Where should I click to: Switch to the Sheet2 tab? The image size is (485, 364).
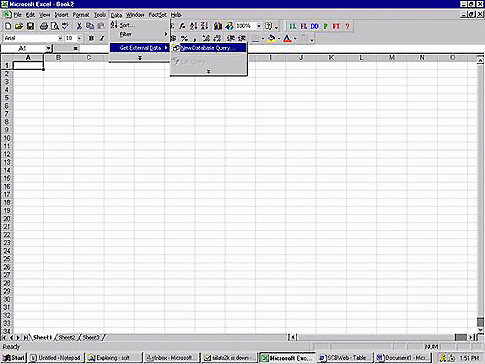67,338
